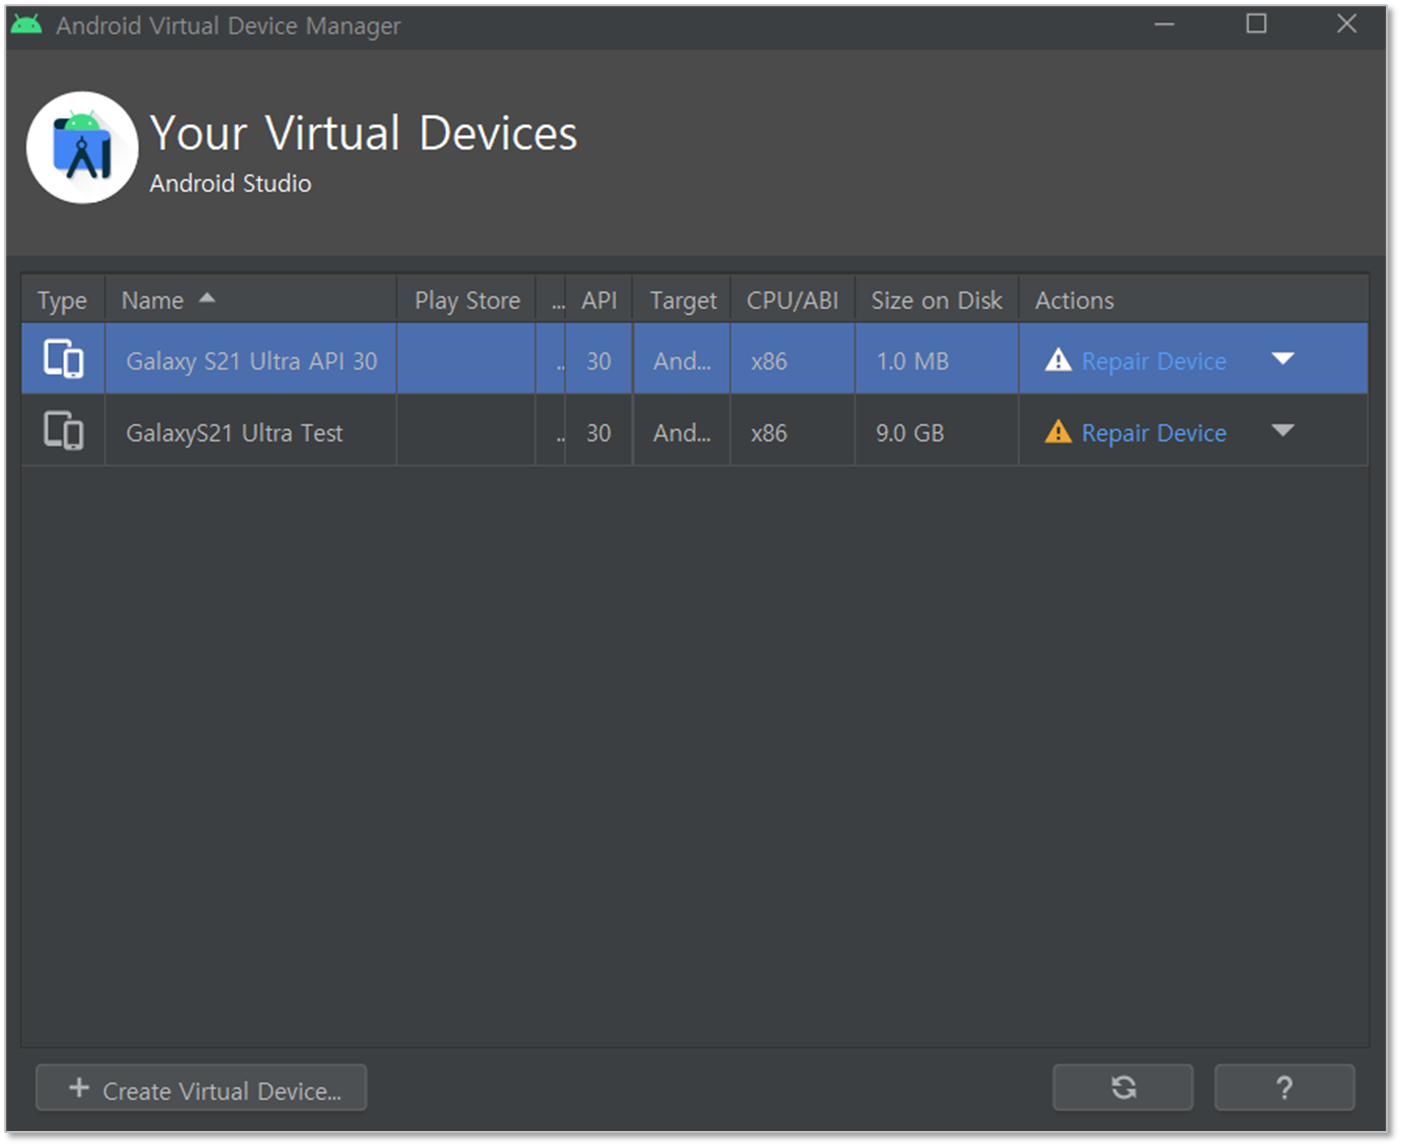The height and width of the screenshot is (1146, 1401).
Task: Repair the GalaxyS21 Ultra Test device
Action: pos(1154,433)
